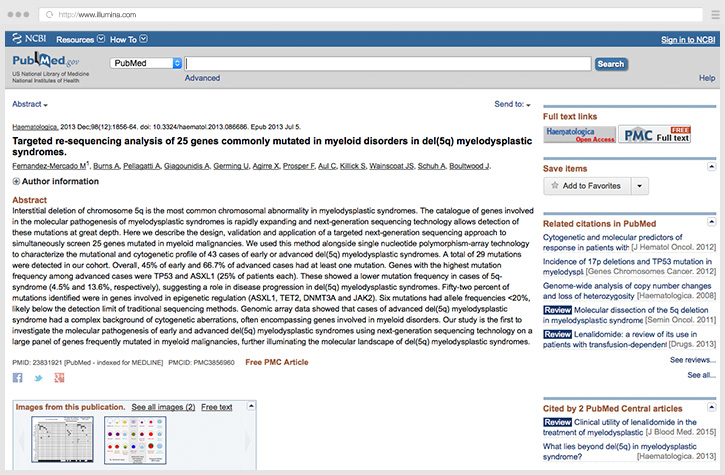This screenshot has height=475, width=725.
Task: Share article on Facebook
Action: pyautogui.click(x=17, y=378)
